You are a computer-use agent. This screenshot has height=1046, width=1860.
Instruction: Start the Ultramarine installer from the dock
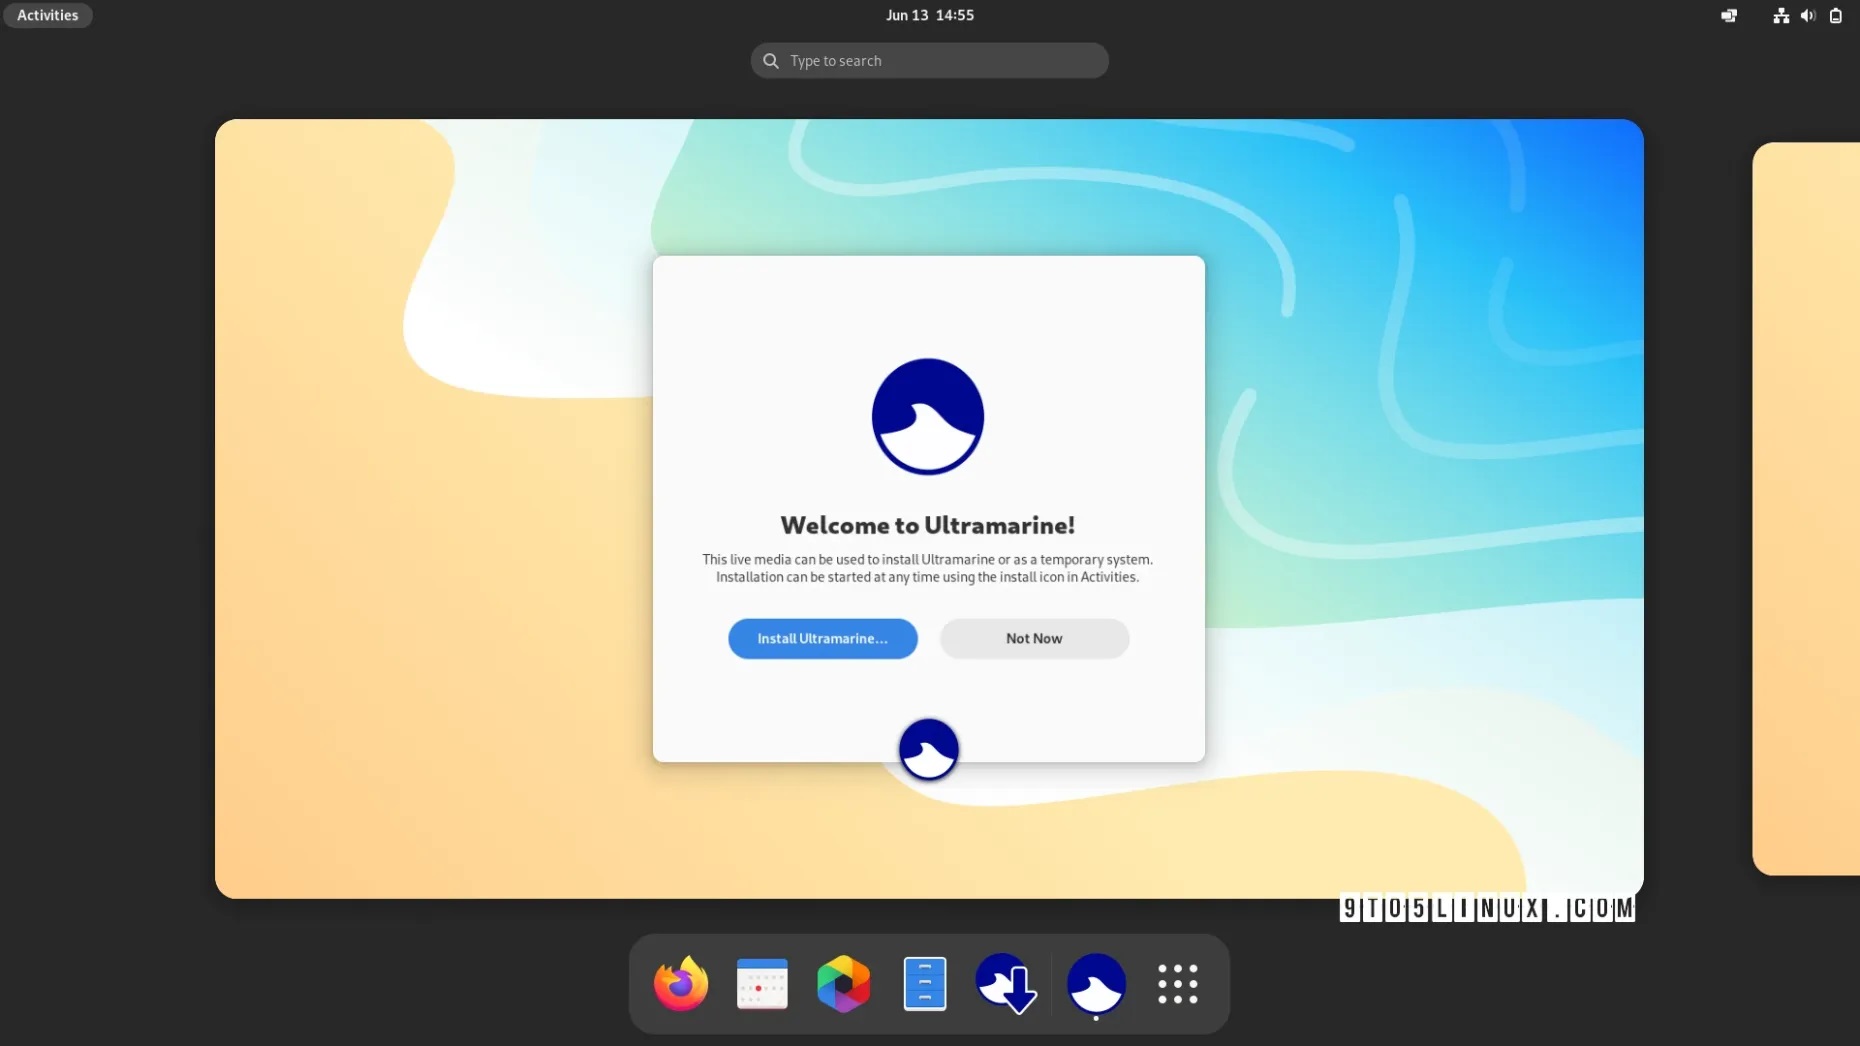(x=1006, y=985)
